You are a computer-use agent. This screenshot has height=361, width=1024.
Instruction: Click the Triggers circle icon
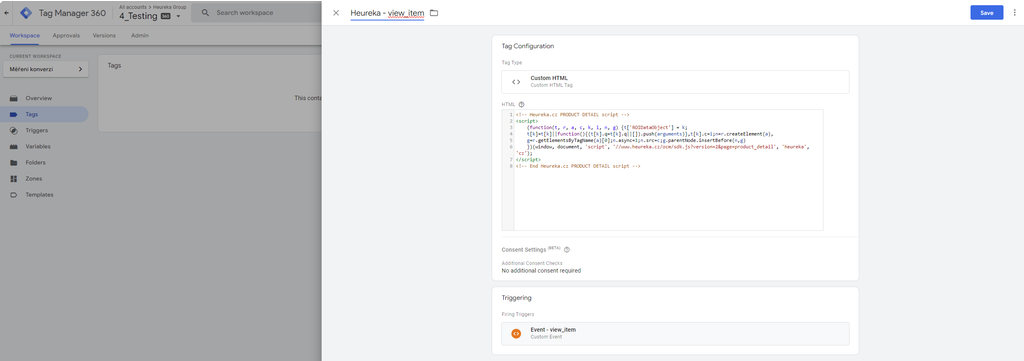point(13,131)
